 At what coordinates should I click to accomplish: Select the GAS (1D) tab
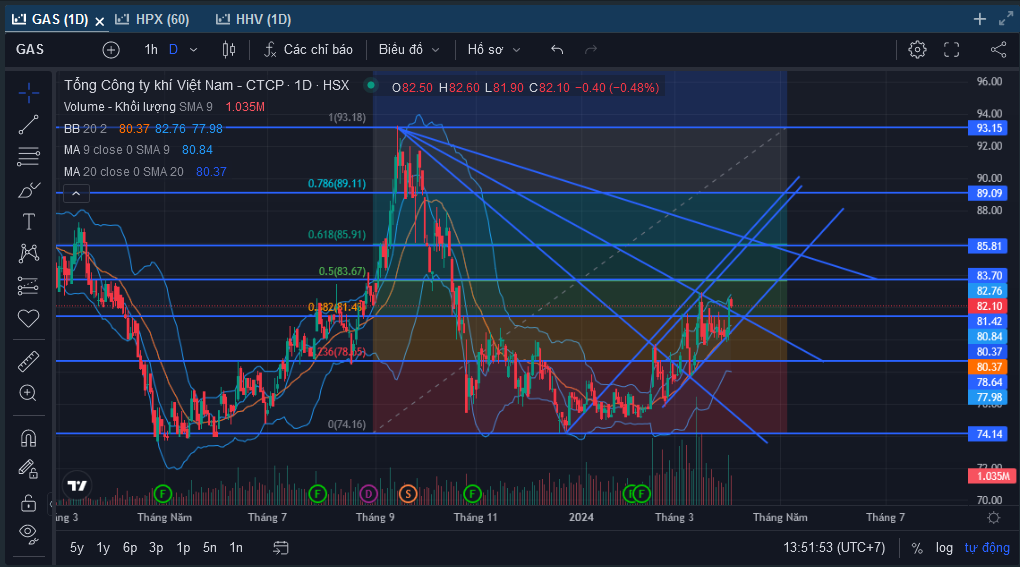[x=51, y=20]
